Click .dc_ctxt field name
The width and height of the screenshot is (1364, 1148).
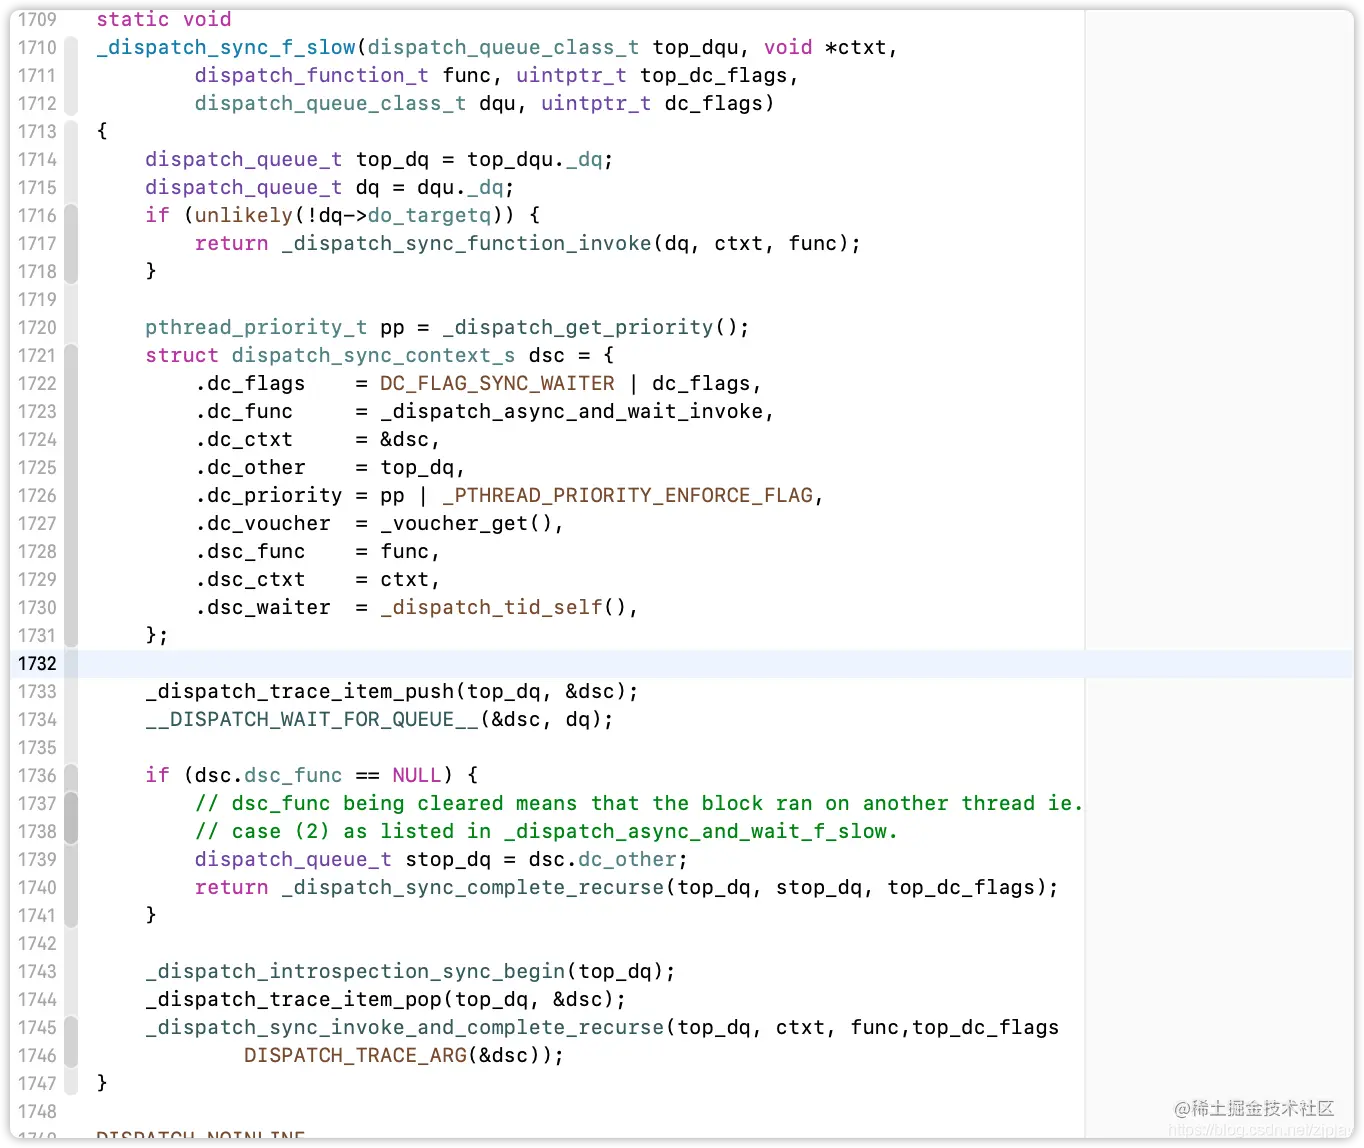tap(244, 439)
